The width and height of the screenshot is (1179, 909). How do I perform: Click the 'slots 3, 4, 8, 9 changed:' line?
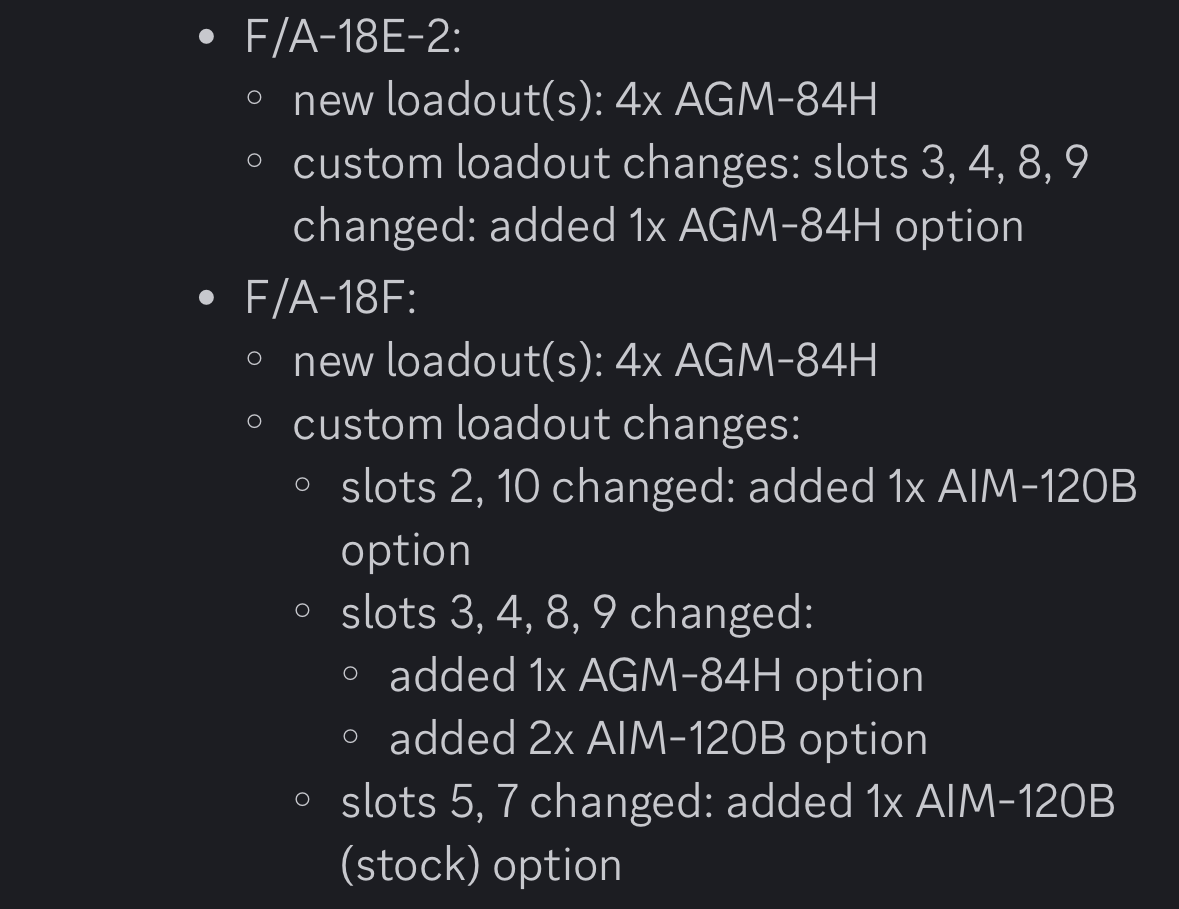pos(577,612)
